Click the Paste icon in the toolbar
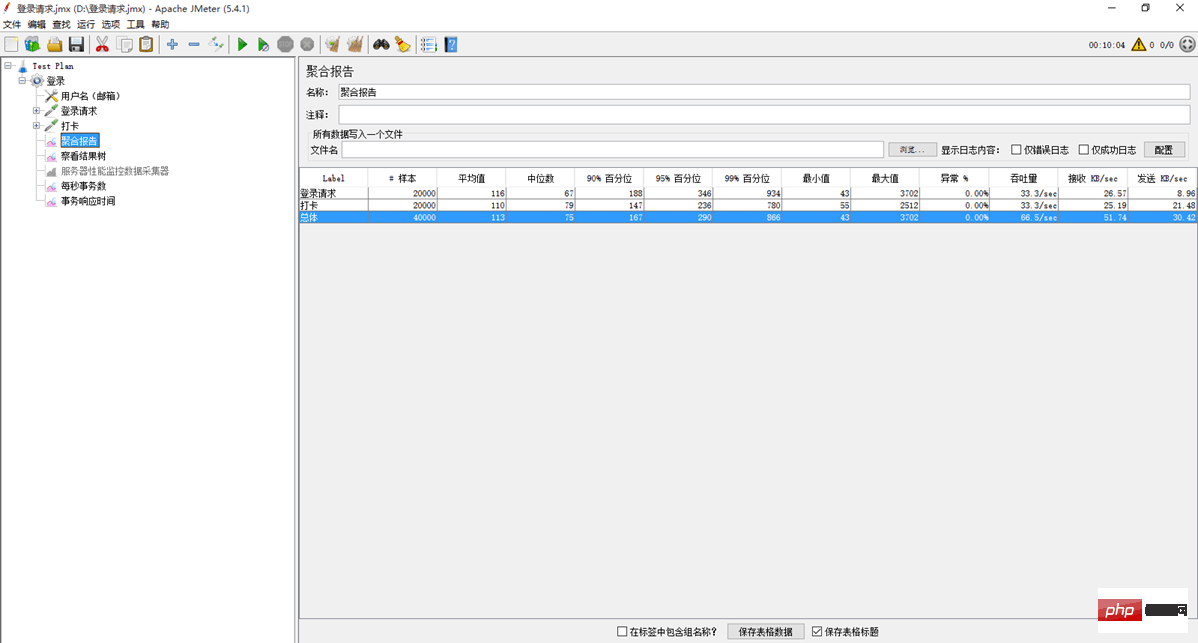 [145, 44]
